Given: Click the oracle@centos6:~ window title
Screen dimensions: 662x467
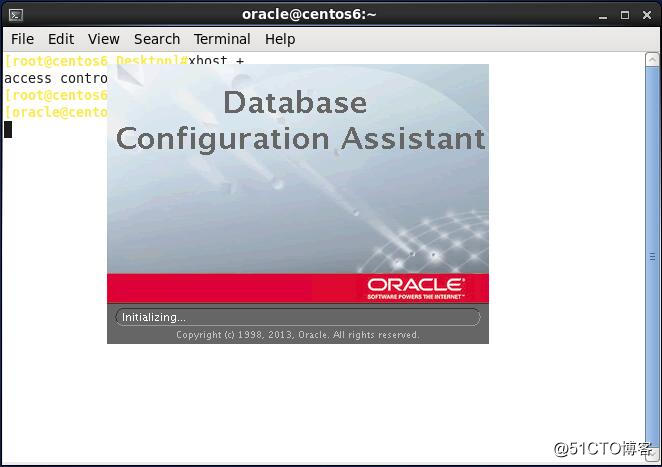Looking at the screenshot, I should (x=309, y=14).
